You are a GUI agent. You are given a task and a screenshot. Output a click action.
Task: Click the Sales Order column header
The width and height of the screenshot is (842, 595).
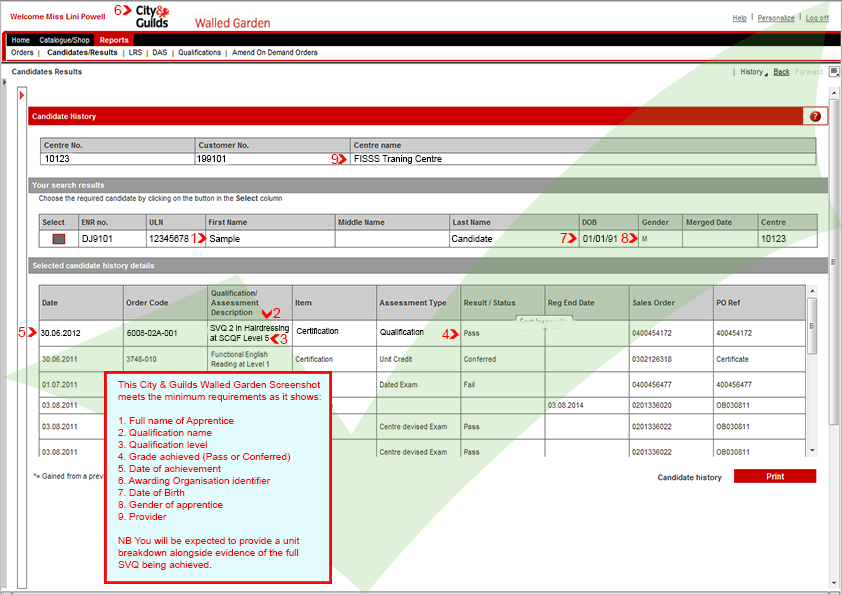(x=671, y=303)
